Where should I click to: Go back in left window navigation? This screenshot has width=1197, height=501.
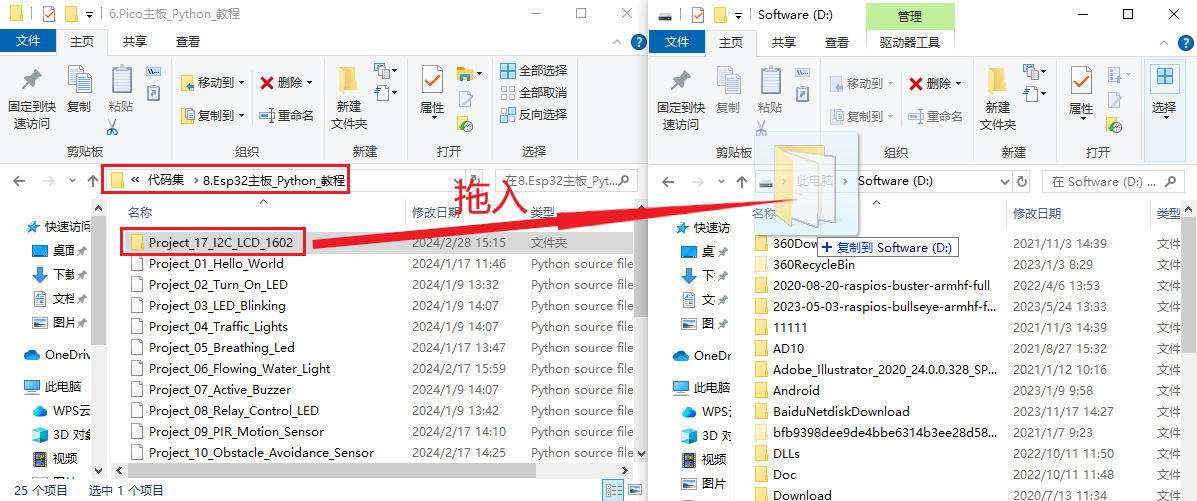19,181
